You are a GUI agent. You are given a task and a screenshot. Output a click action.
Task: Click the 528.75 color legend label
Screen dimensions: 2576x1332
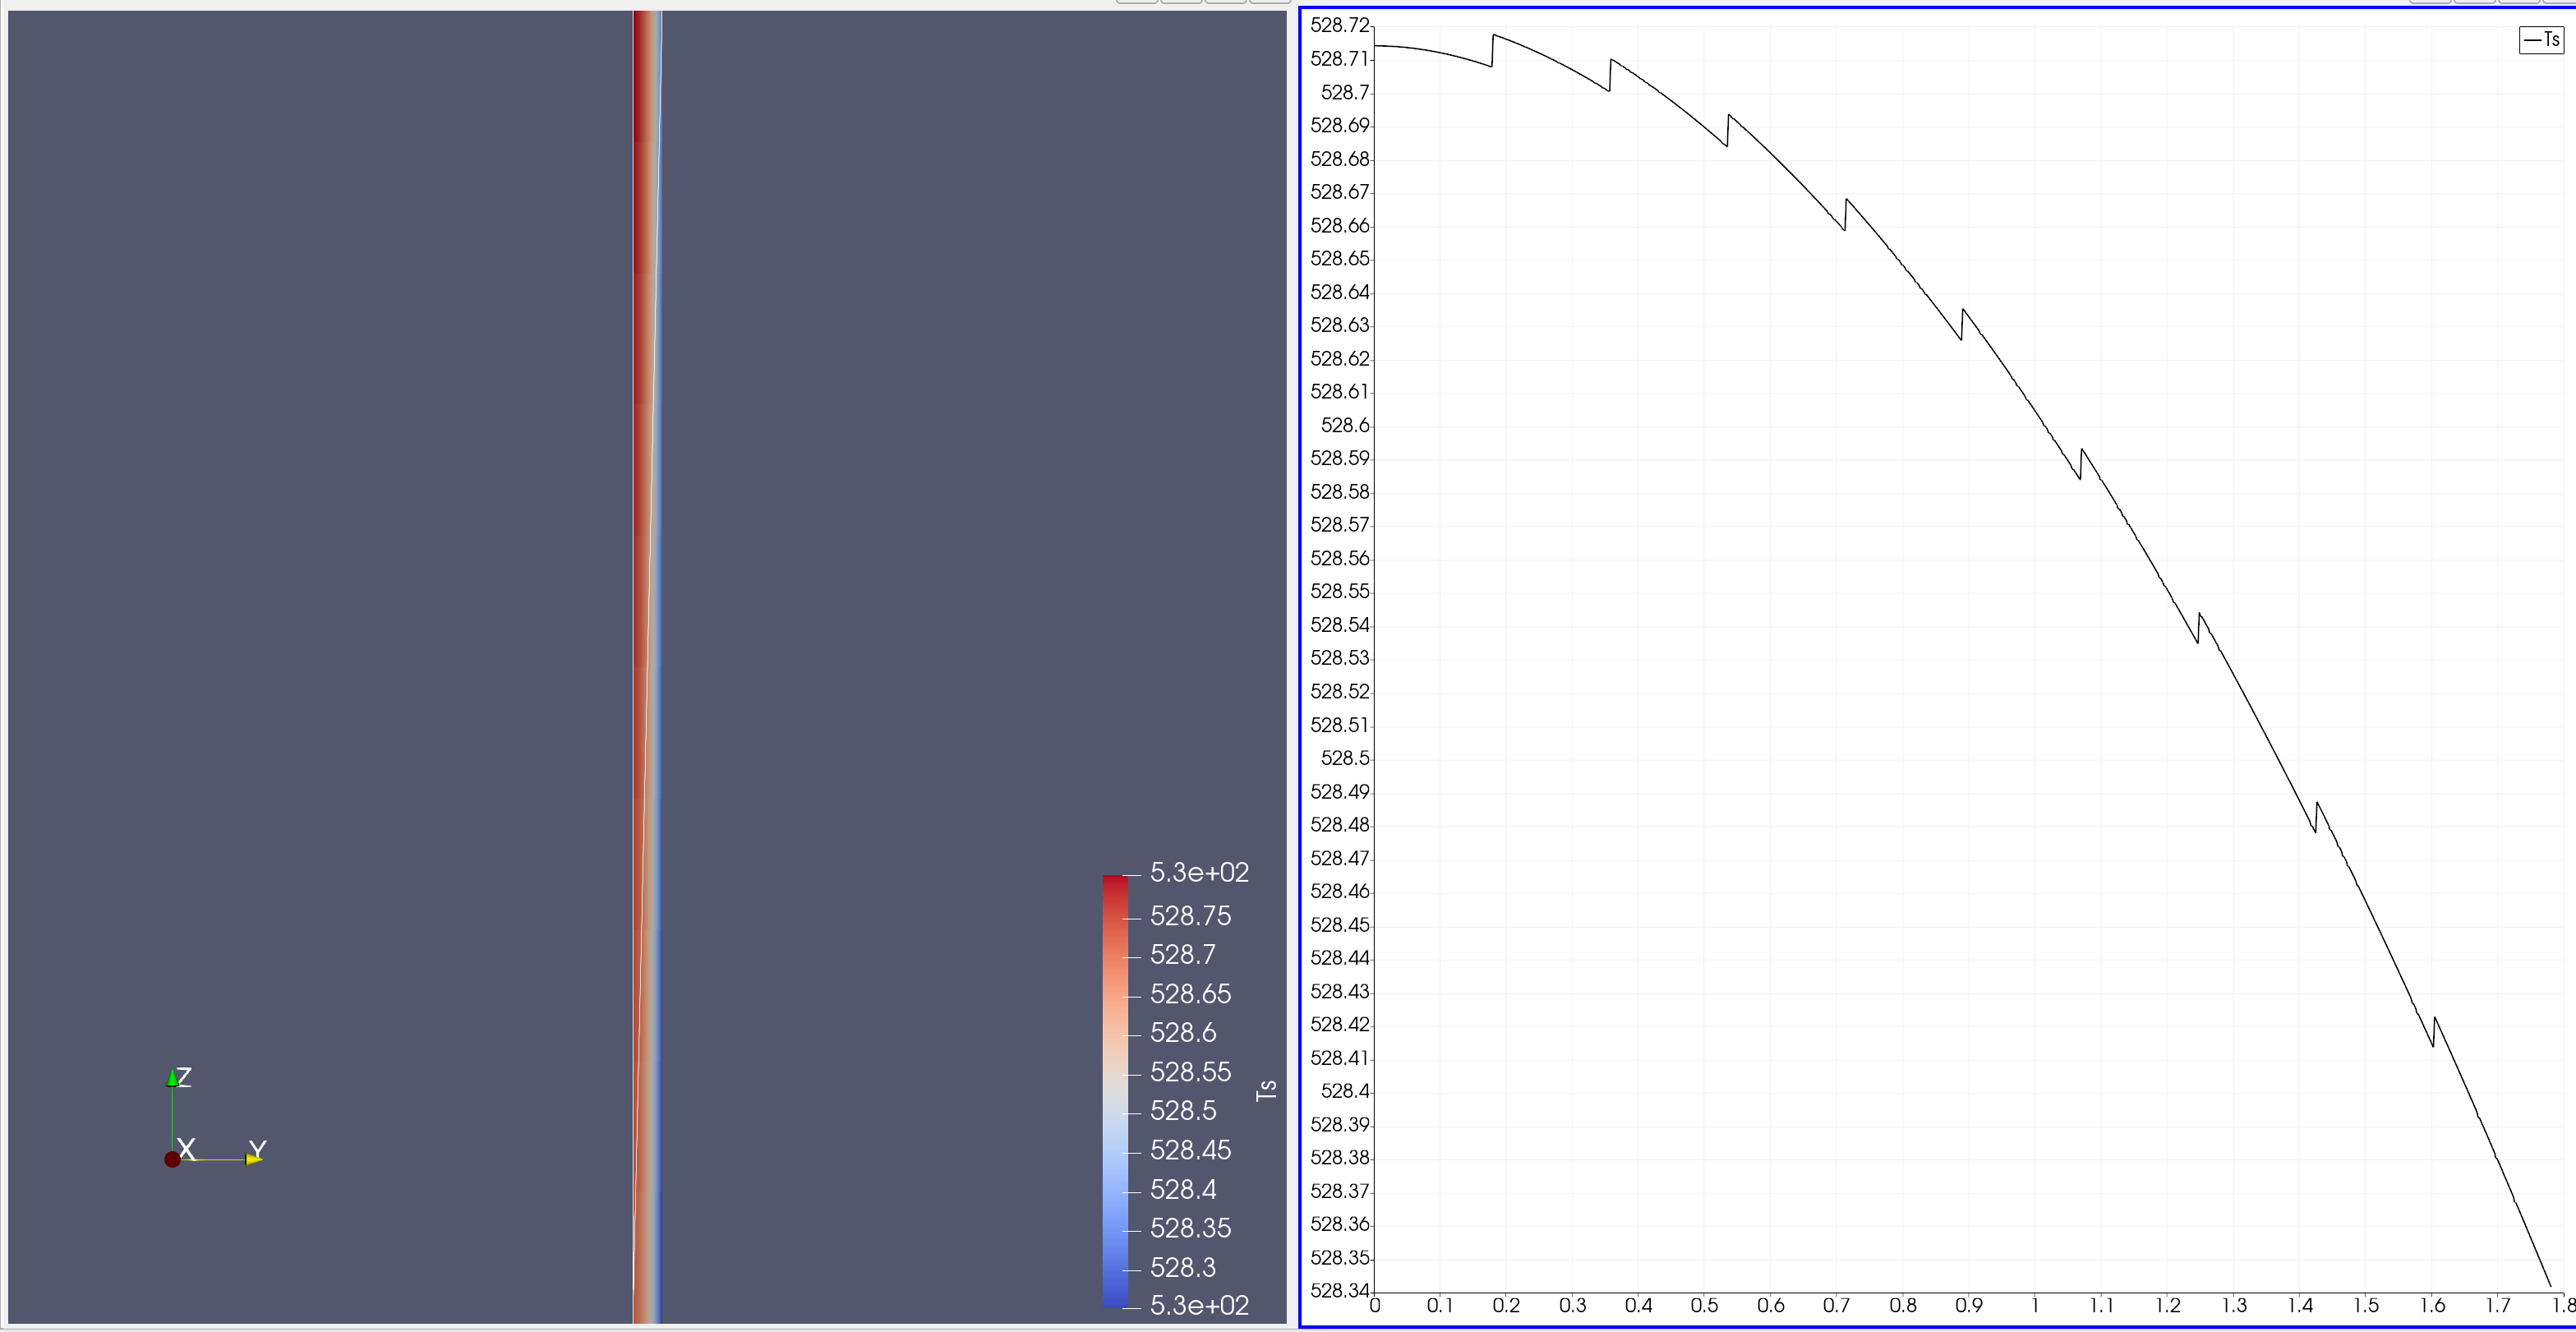[x=1190, y=916]
